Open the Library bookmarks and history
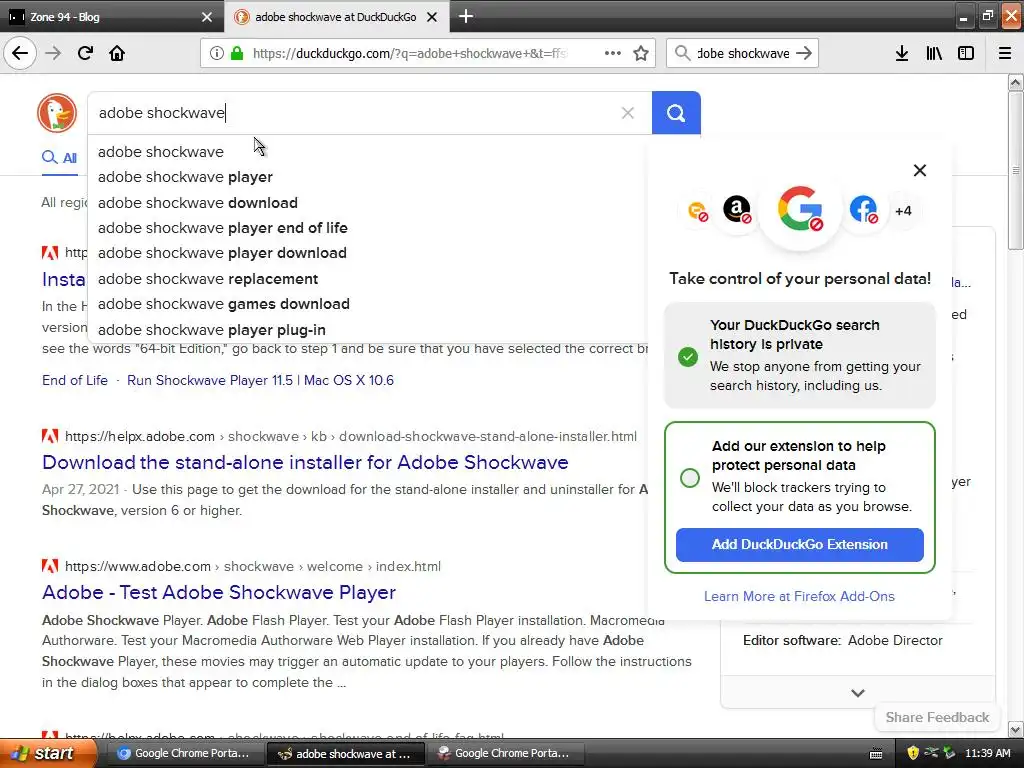Viewport: 1024px width, 768px height. [x=934, y=54]
